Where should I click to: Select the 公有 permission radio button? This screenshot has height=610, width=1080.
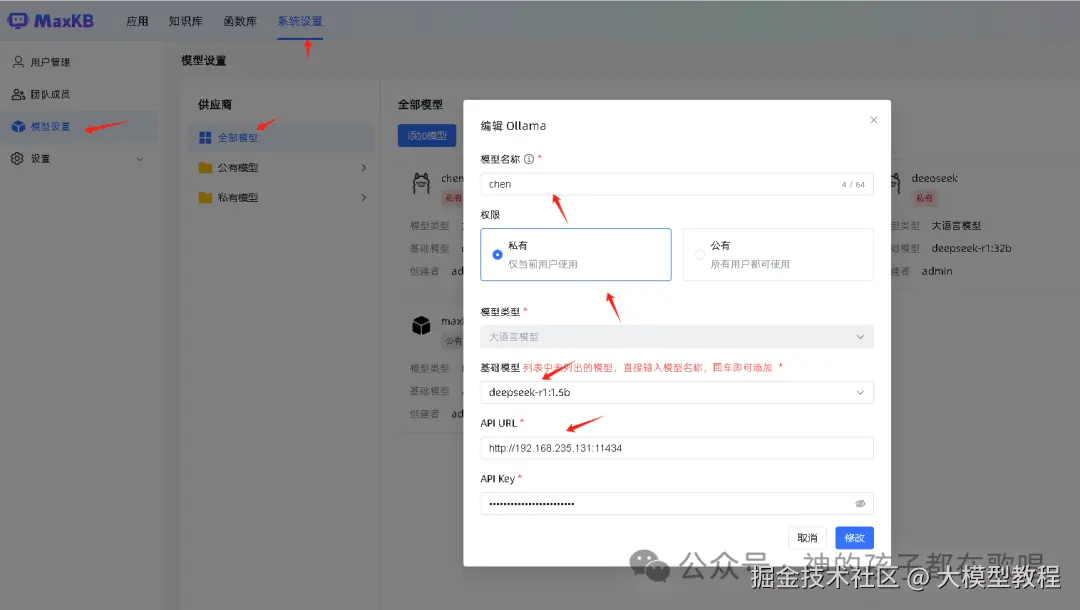pyautogui.click(x=697, y=253)
